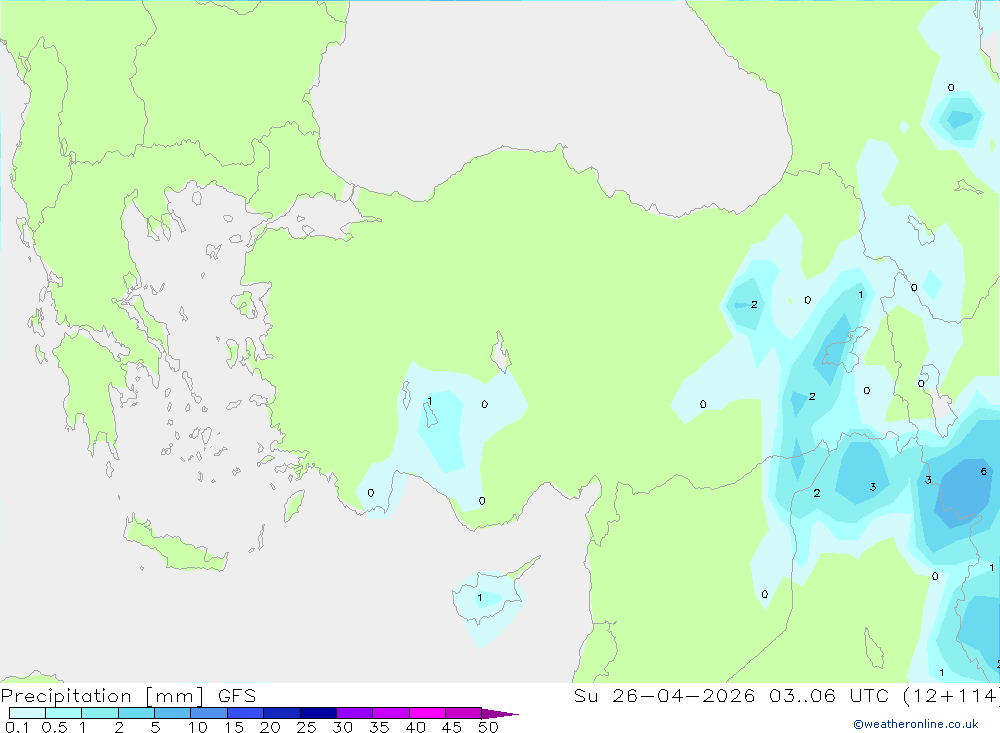Viewport: 1000px width, 733px height.
Task: Click the '0.5' legend scale label
Action: click(x=54, y=727)
